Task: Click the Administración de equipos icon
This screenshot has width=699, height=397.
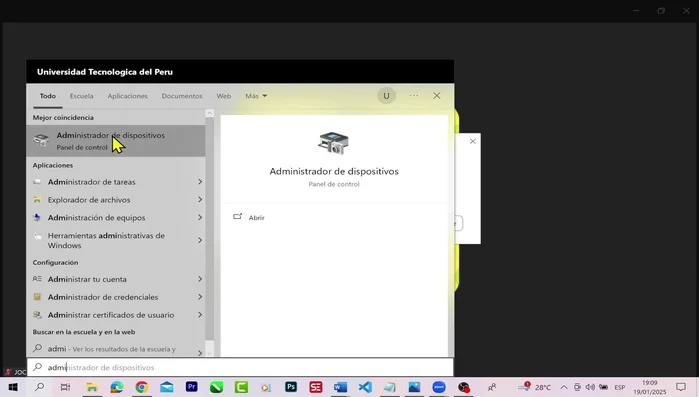Action: point(37,217)
